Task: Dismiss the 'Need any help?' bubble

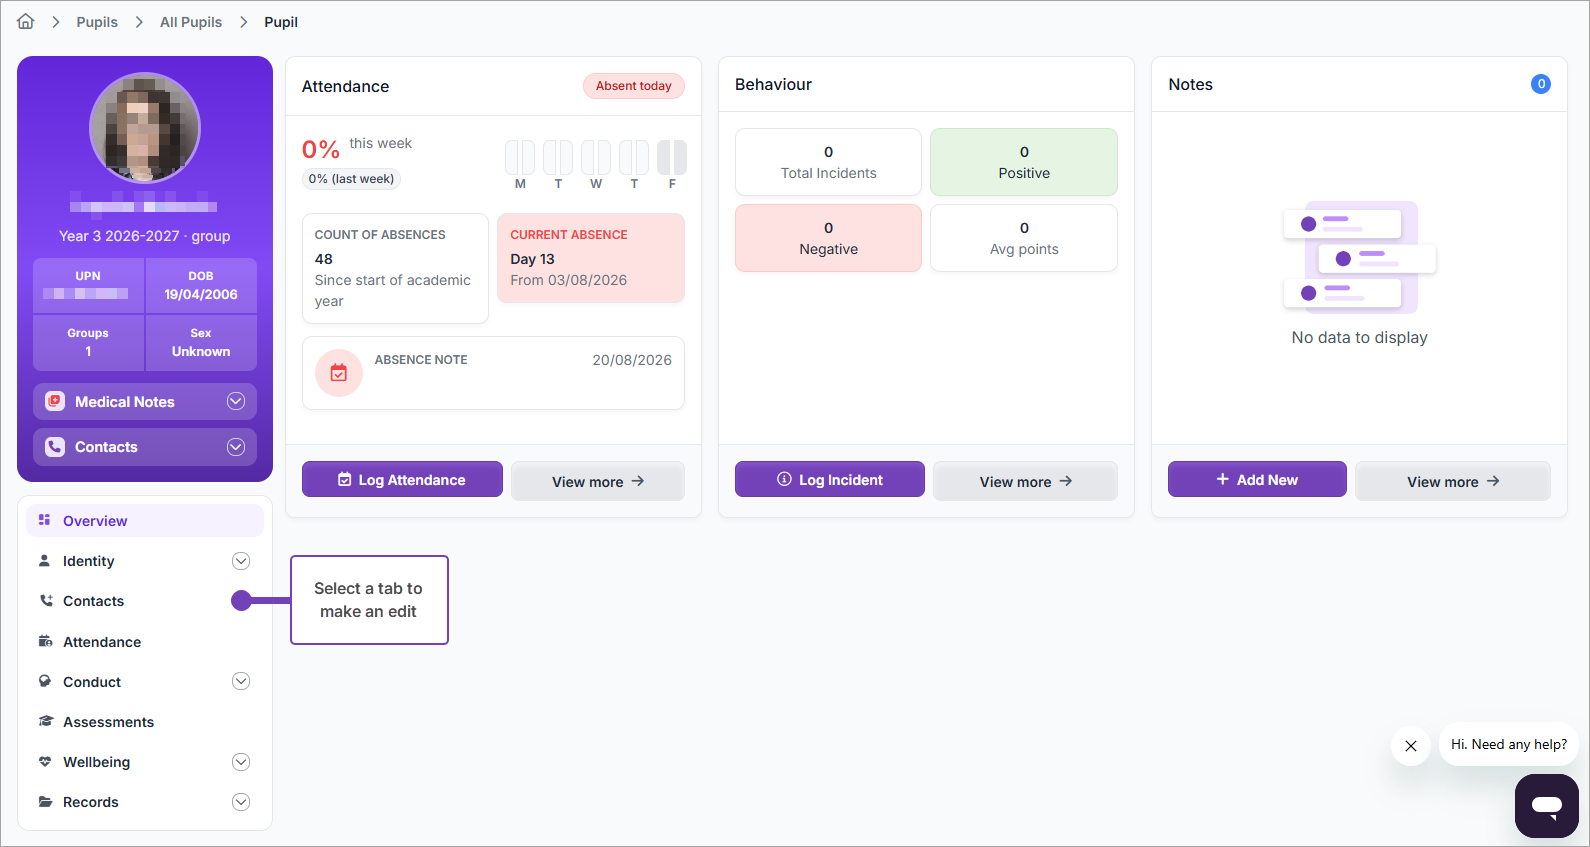Action: (1410, 746)
